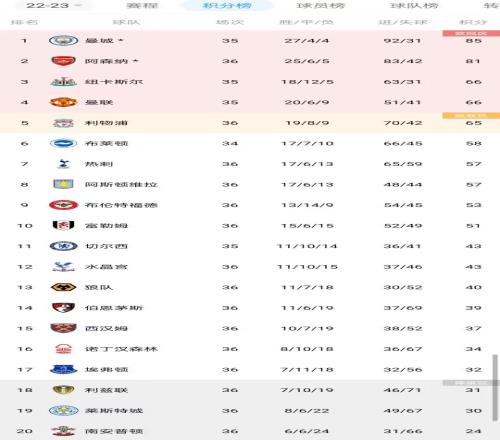Click the vertical scrollbar on right edge

coord(495,388)
